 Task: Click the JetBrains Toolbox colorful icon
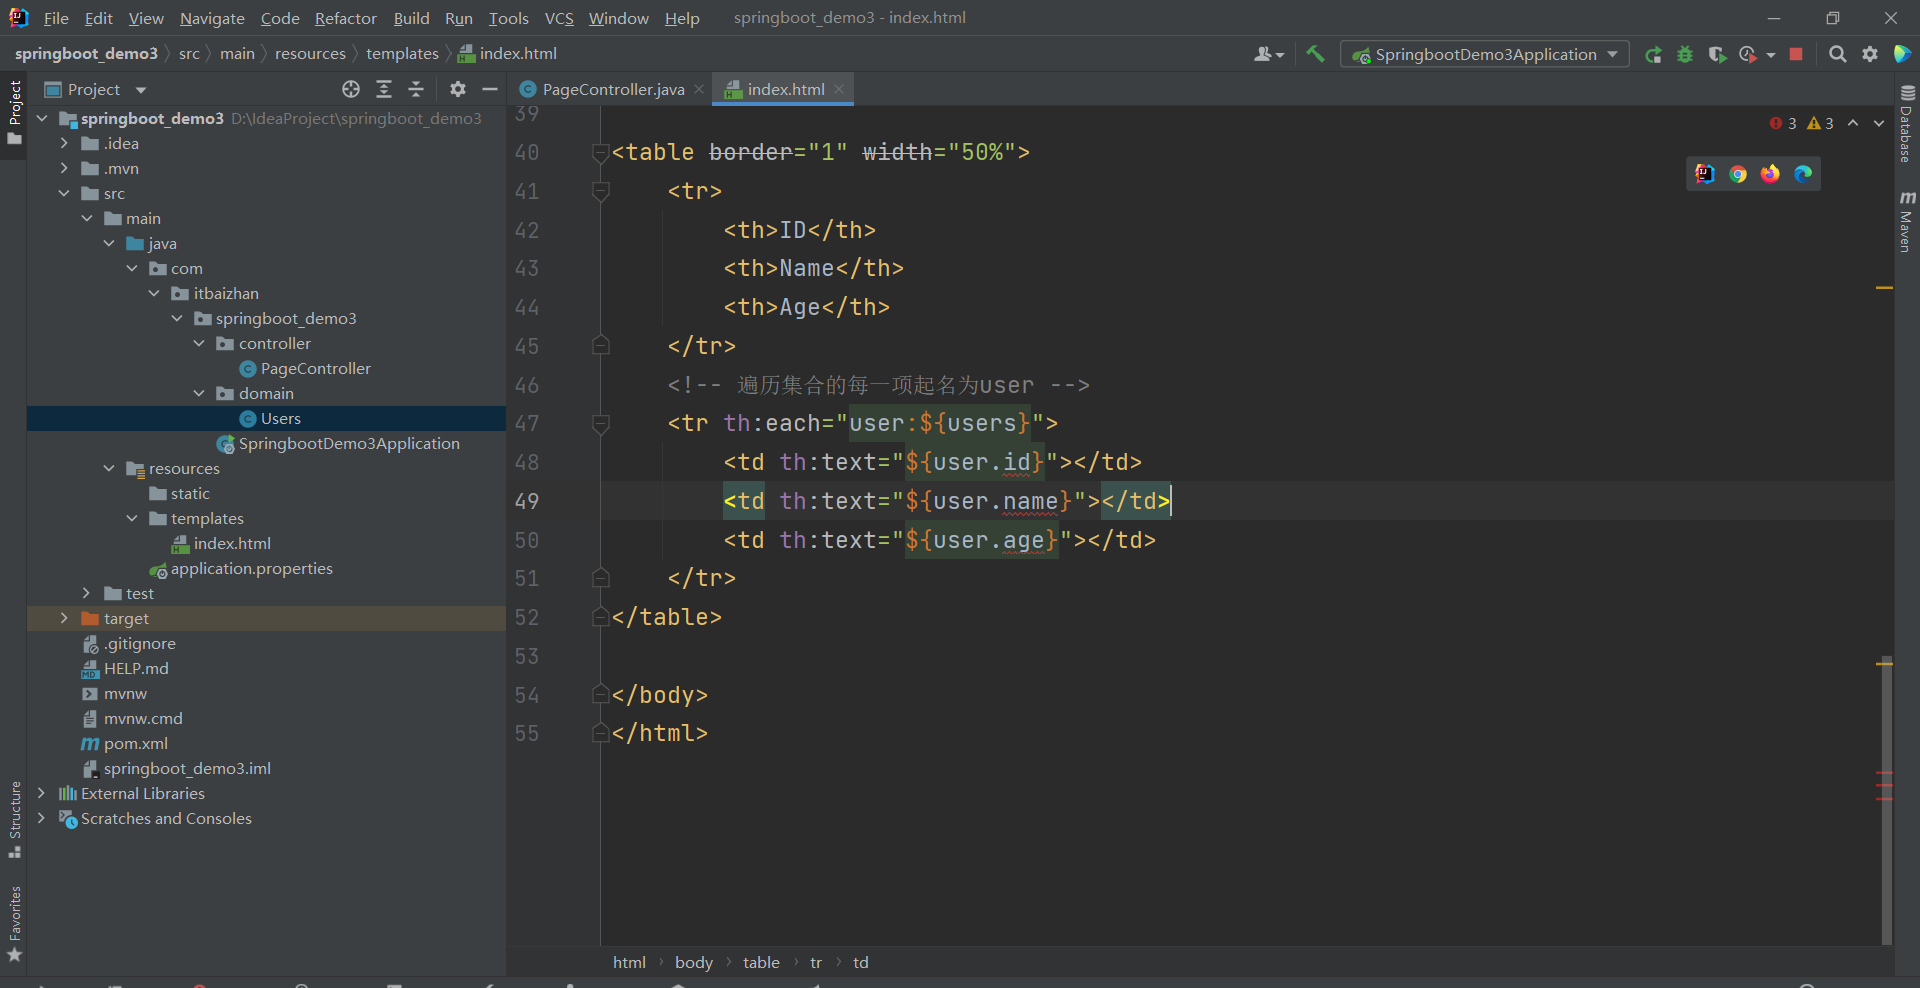[x=1903, y=54]
